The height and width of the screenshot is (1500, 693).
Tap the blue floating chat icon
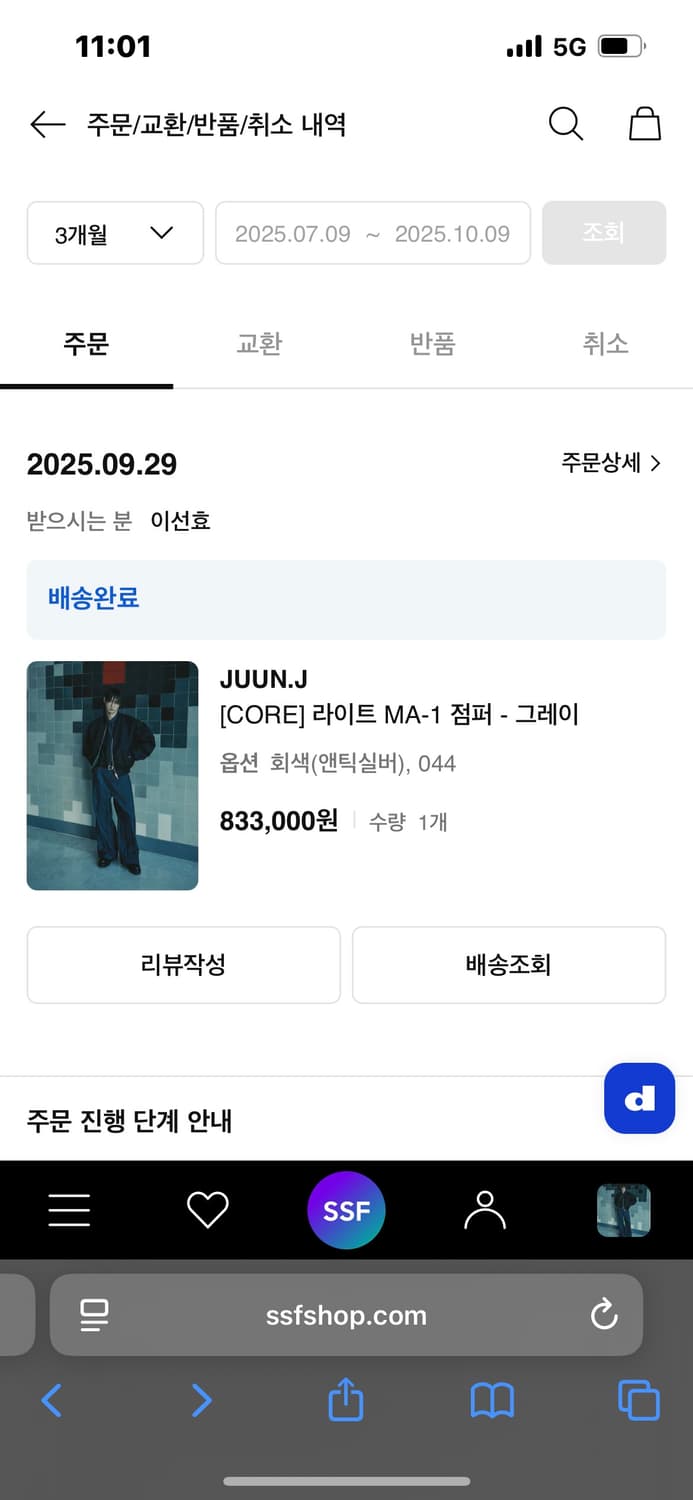(x=639, y=1098)
